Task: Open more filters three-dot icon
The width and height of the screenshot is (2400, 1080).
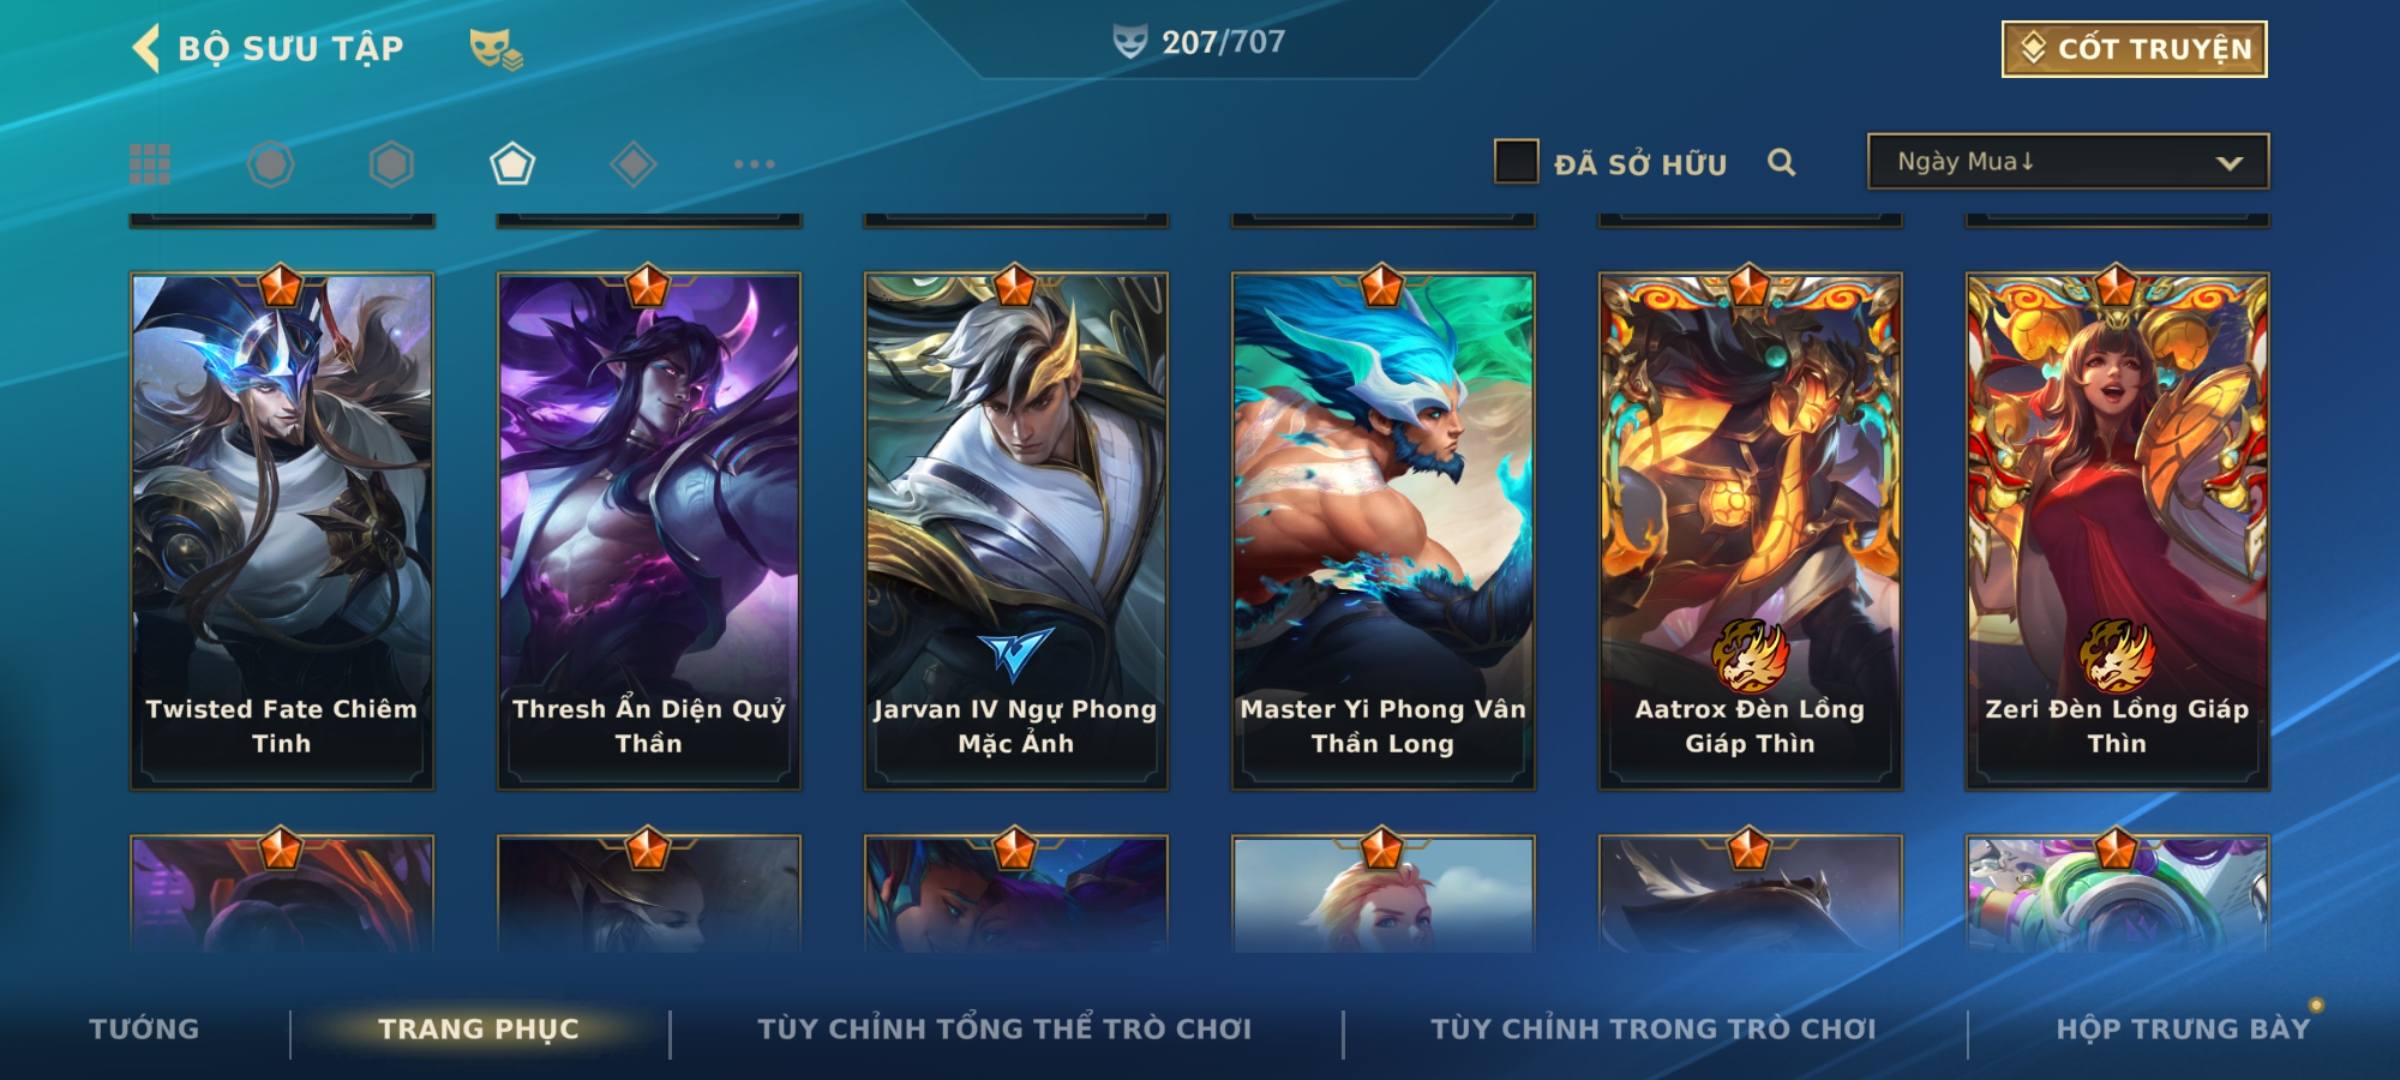Action: click(754, 164)
